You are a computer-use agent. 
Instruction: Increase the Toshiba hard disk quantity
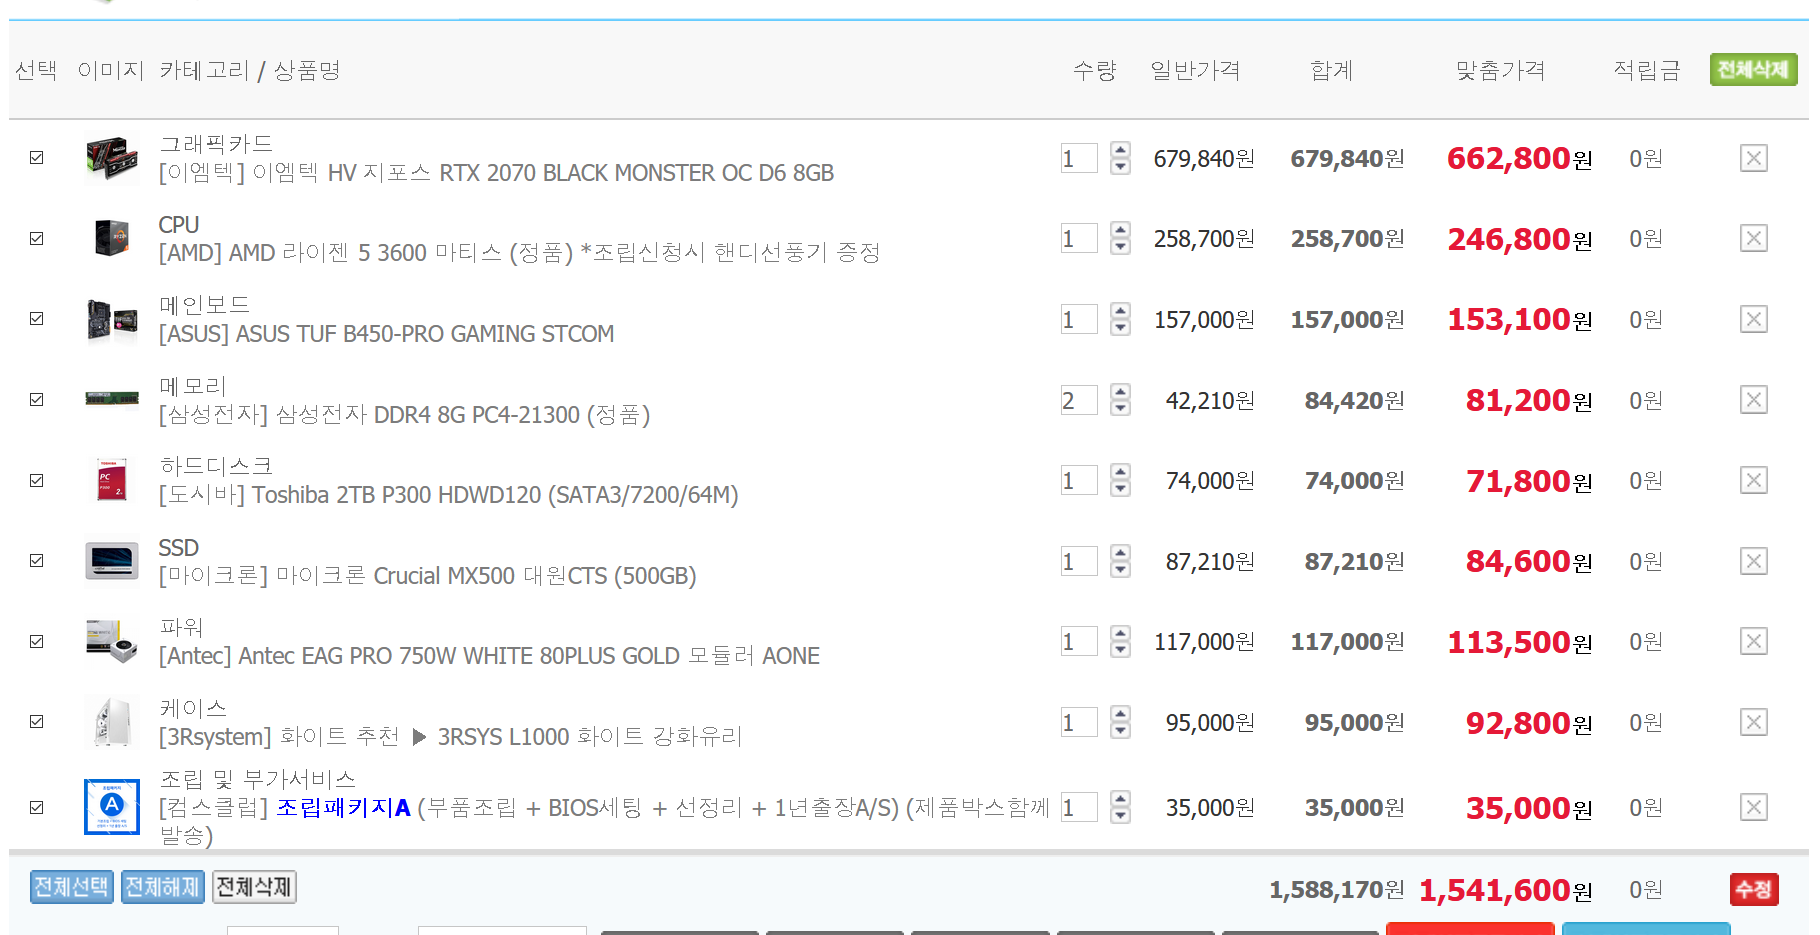[1120, 472]
